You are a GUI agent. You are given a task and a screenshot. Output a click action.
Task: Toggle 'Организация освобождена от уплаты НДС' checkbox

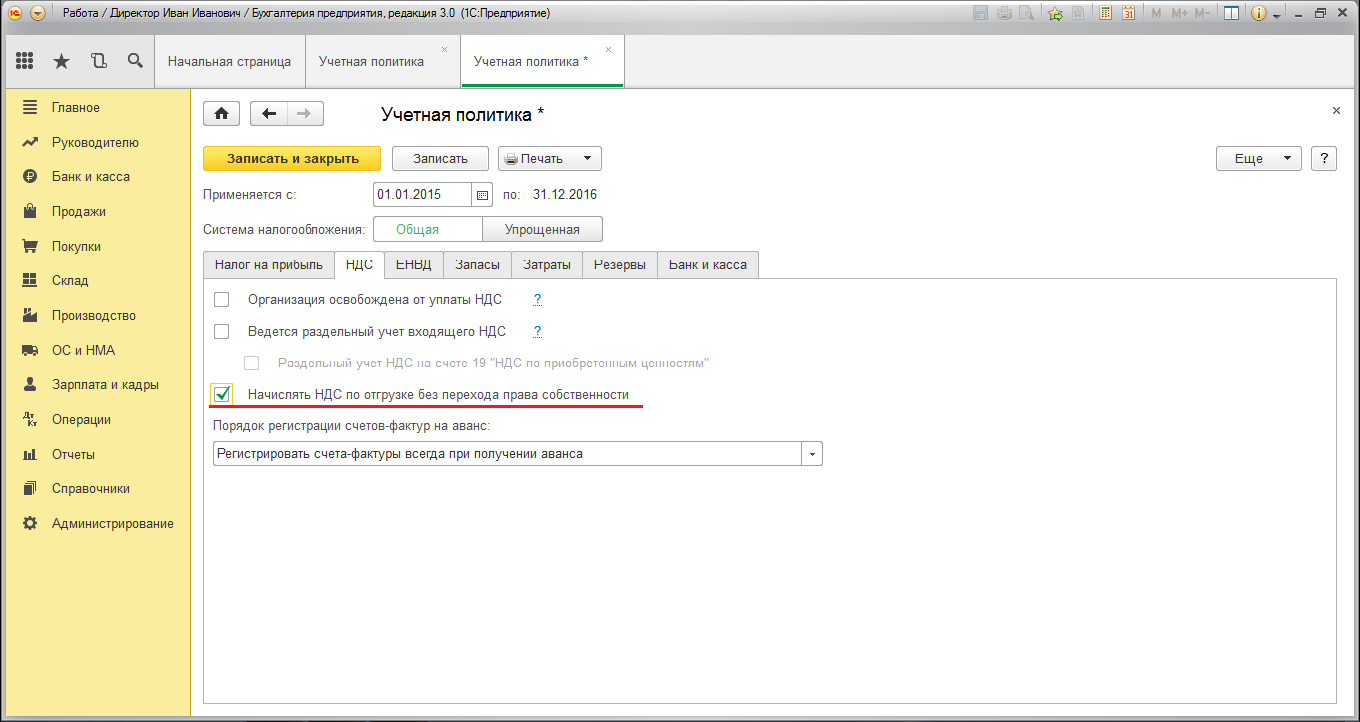point(222,299)
